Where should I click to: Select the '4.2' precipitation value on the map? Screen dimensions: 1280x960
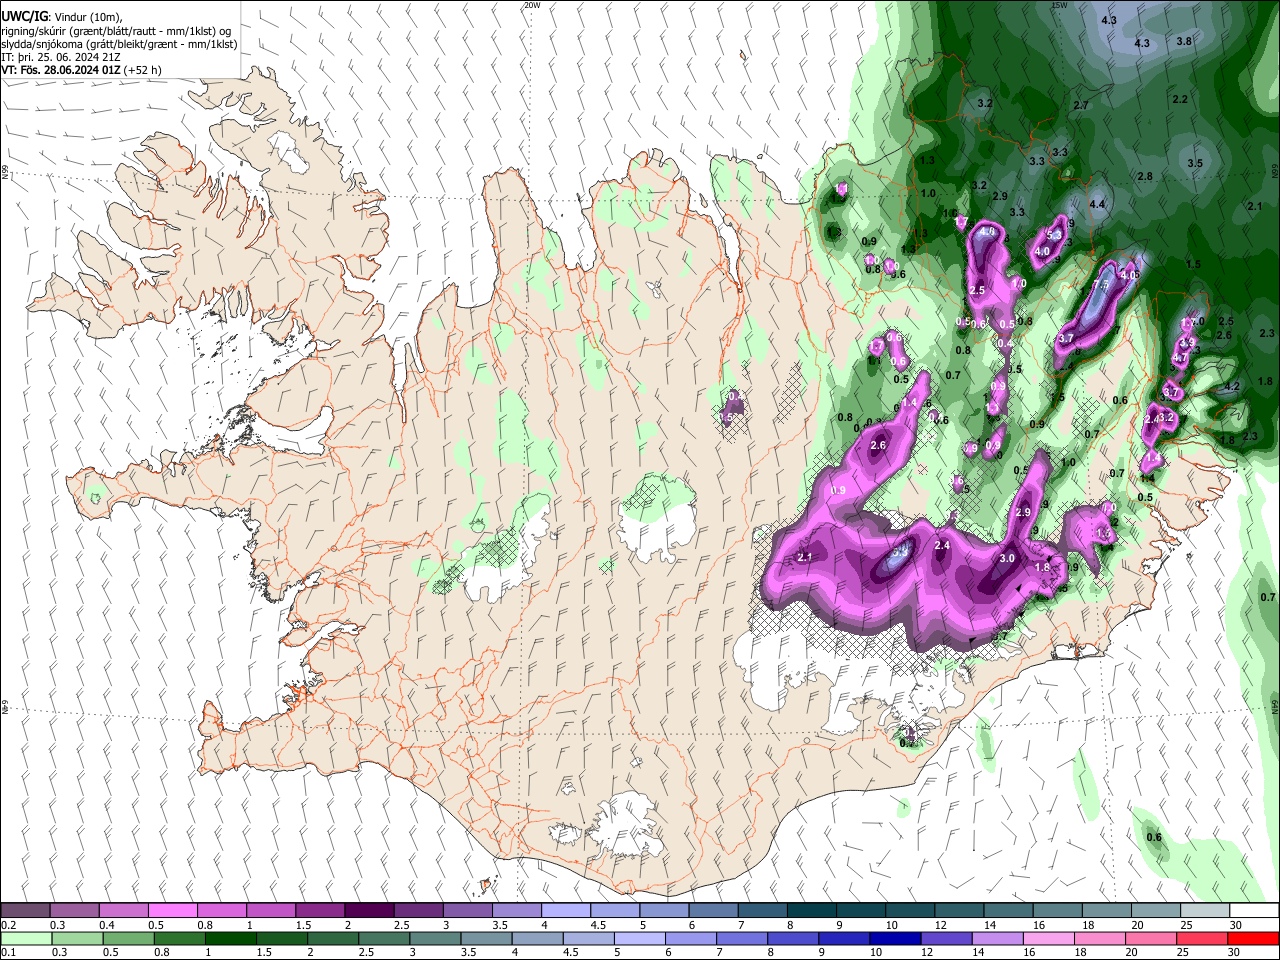tap(1232, 386)
